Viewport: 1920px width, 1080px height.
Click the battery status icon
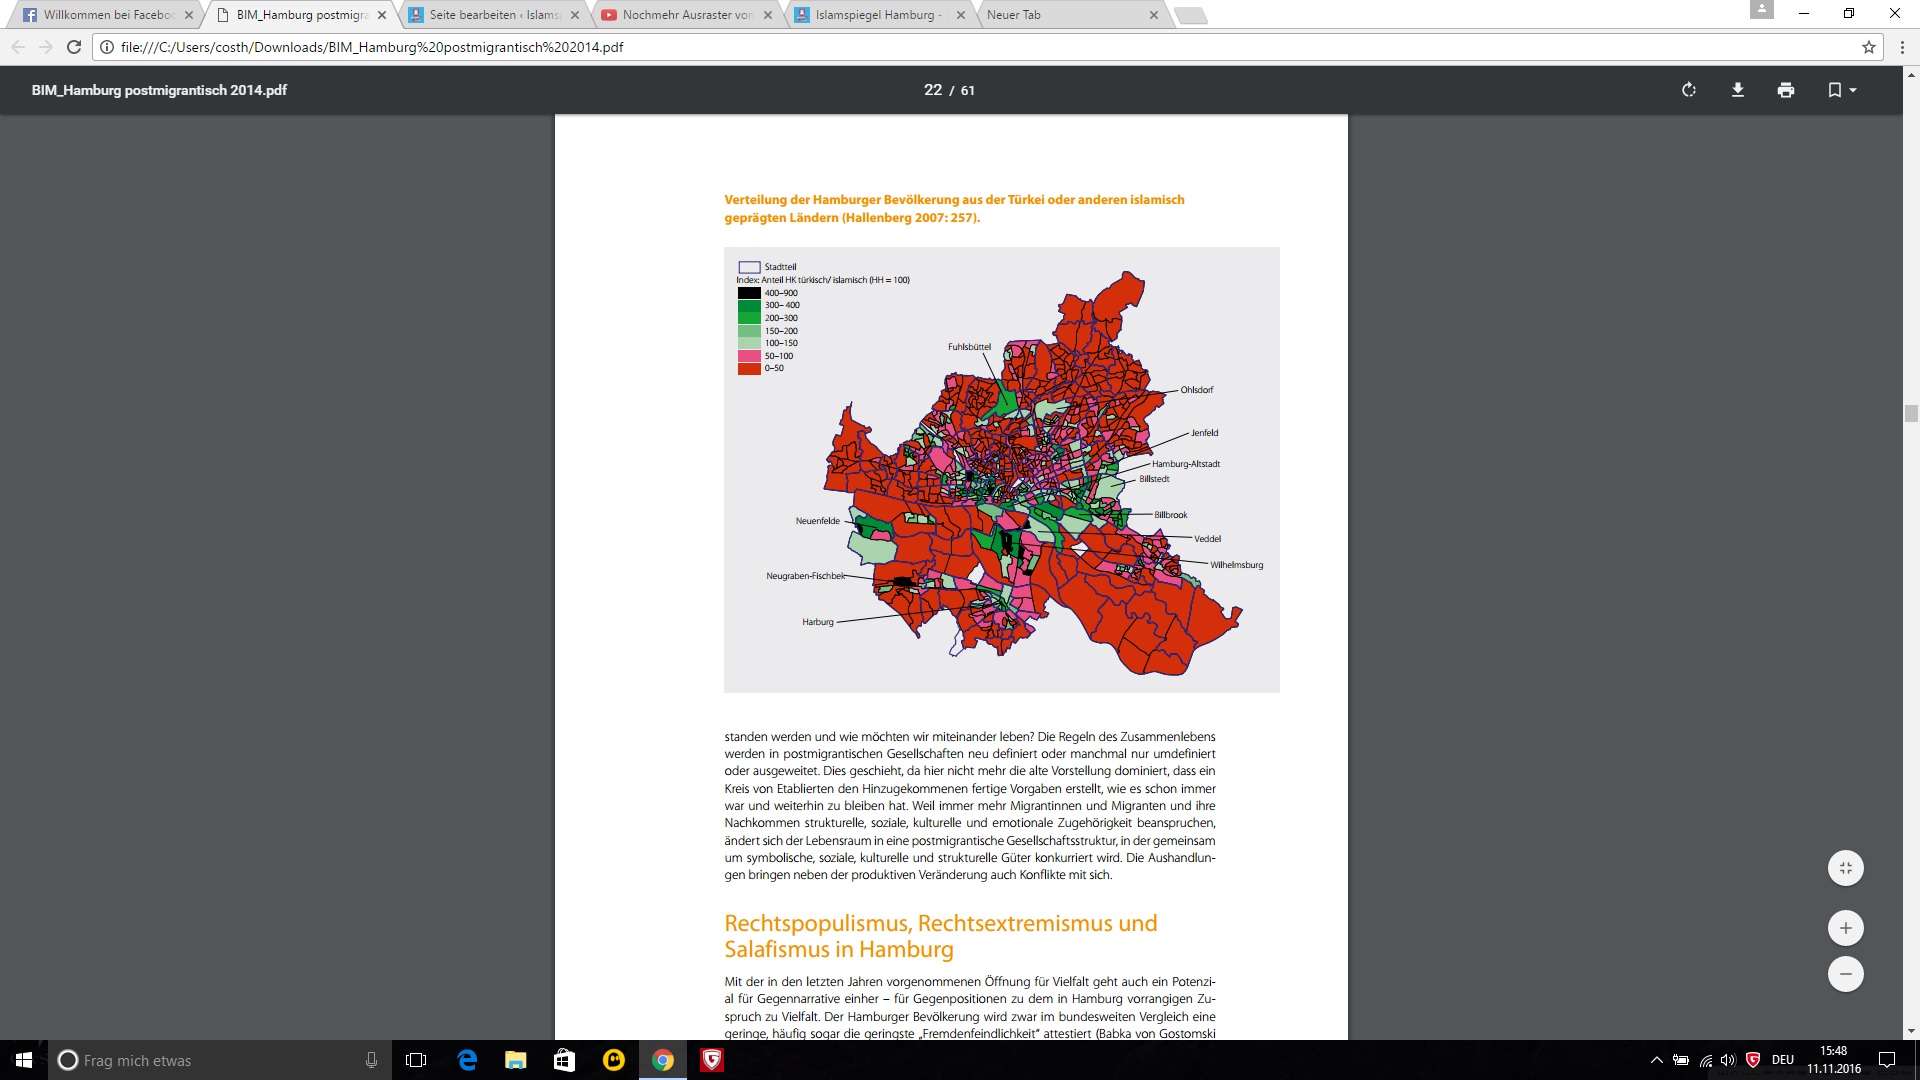coord(1681,1060)
